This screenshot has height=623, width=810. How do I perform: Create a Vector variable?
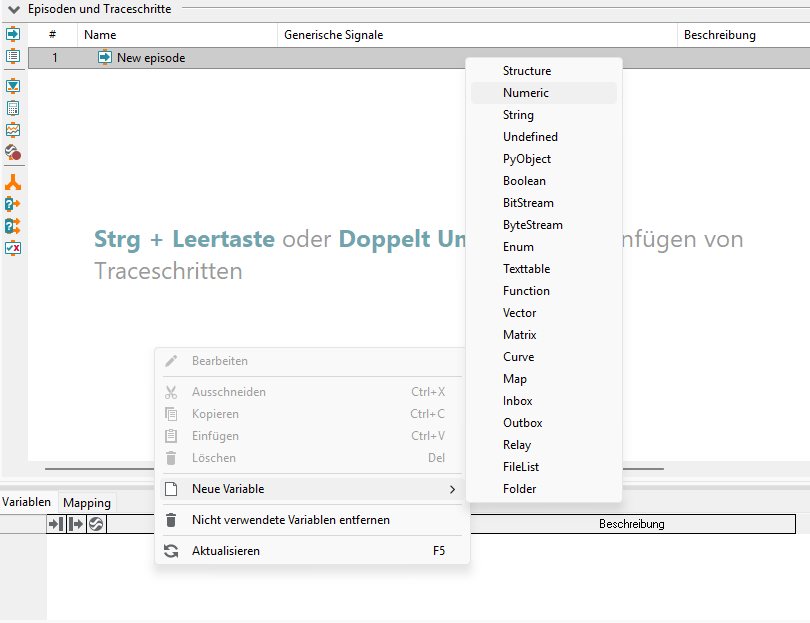pos(544,313)
